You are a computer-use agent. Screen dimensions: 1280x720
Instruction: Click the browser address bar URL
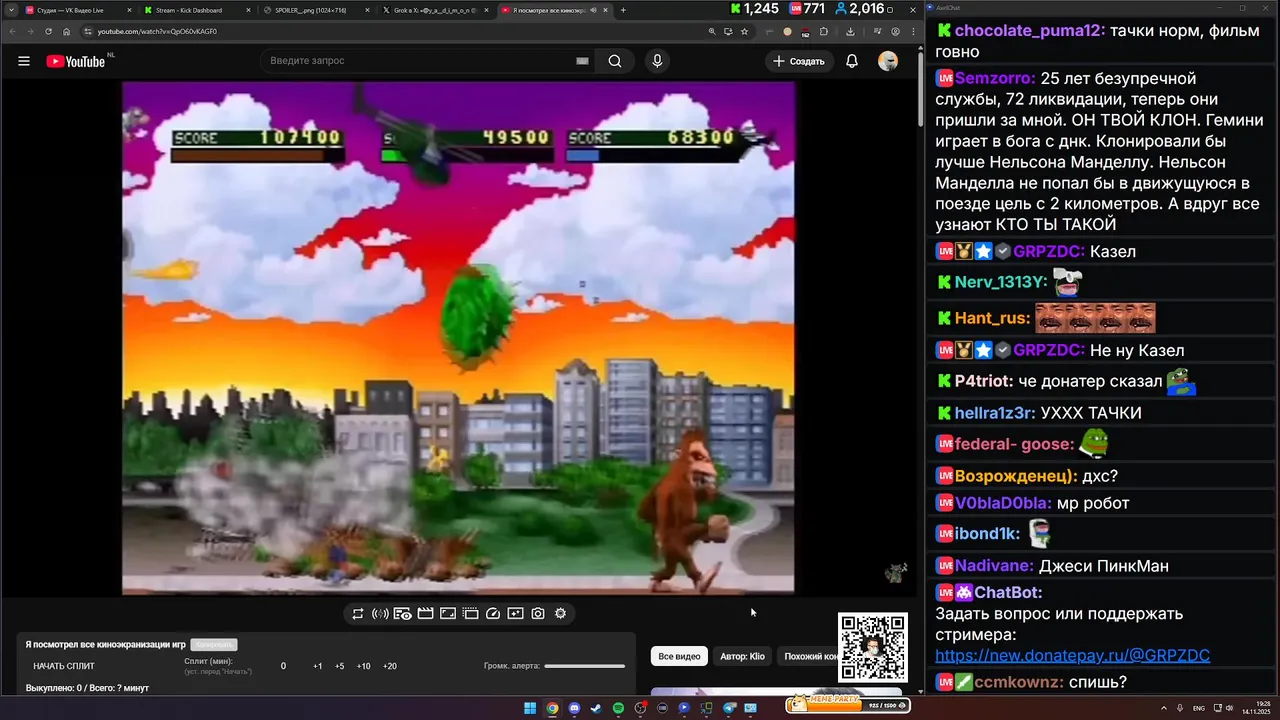point(157,31)
